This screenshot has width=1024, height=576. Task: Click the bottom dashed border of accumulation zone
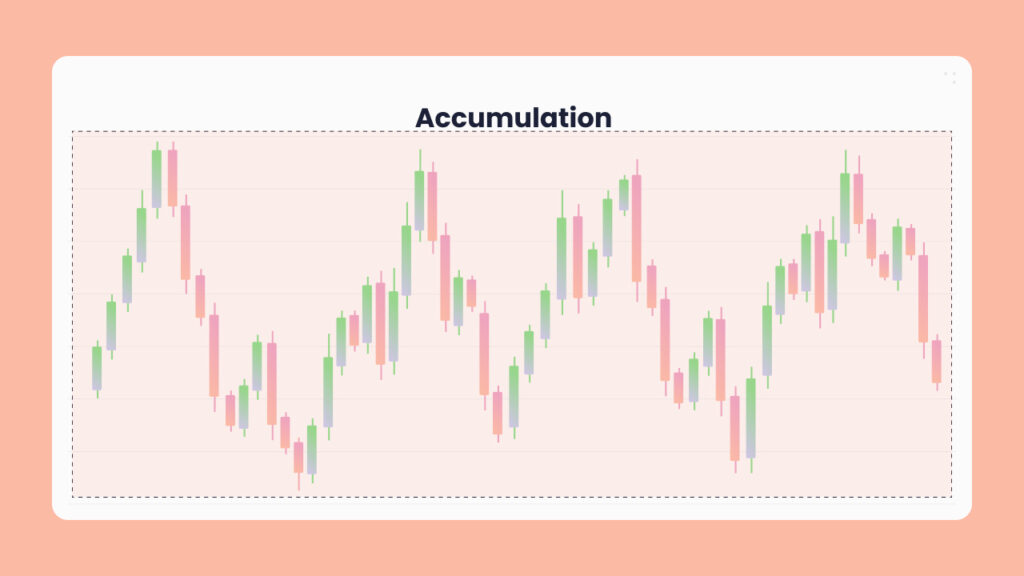(512, 496)
